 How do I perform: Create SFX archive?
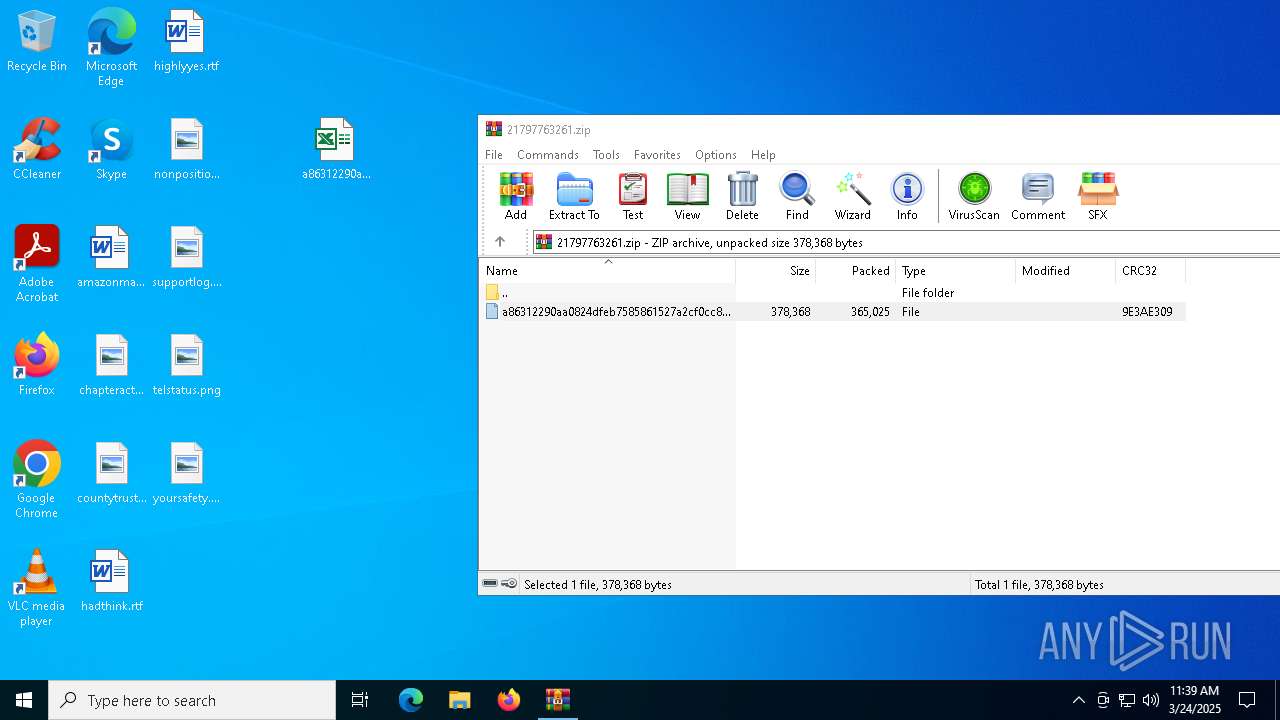tap(1098, 196)
